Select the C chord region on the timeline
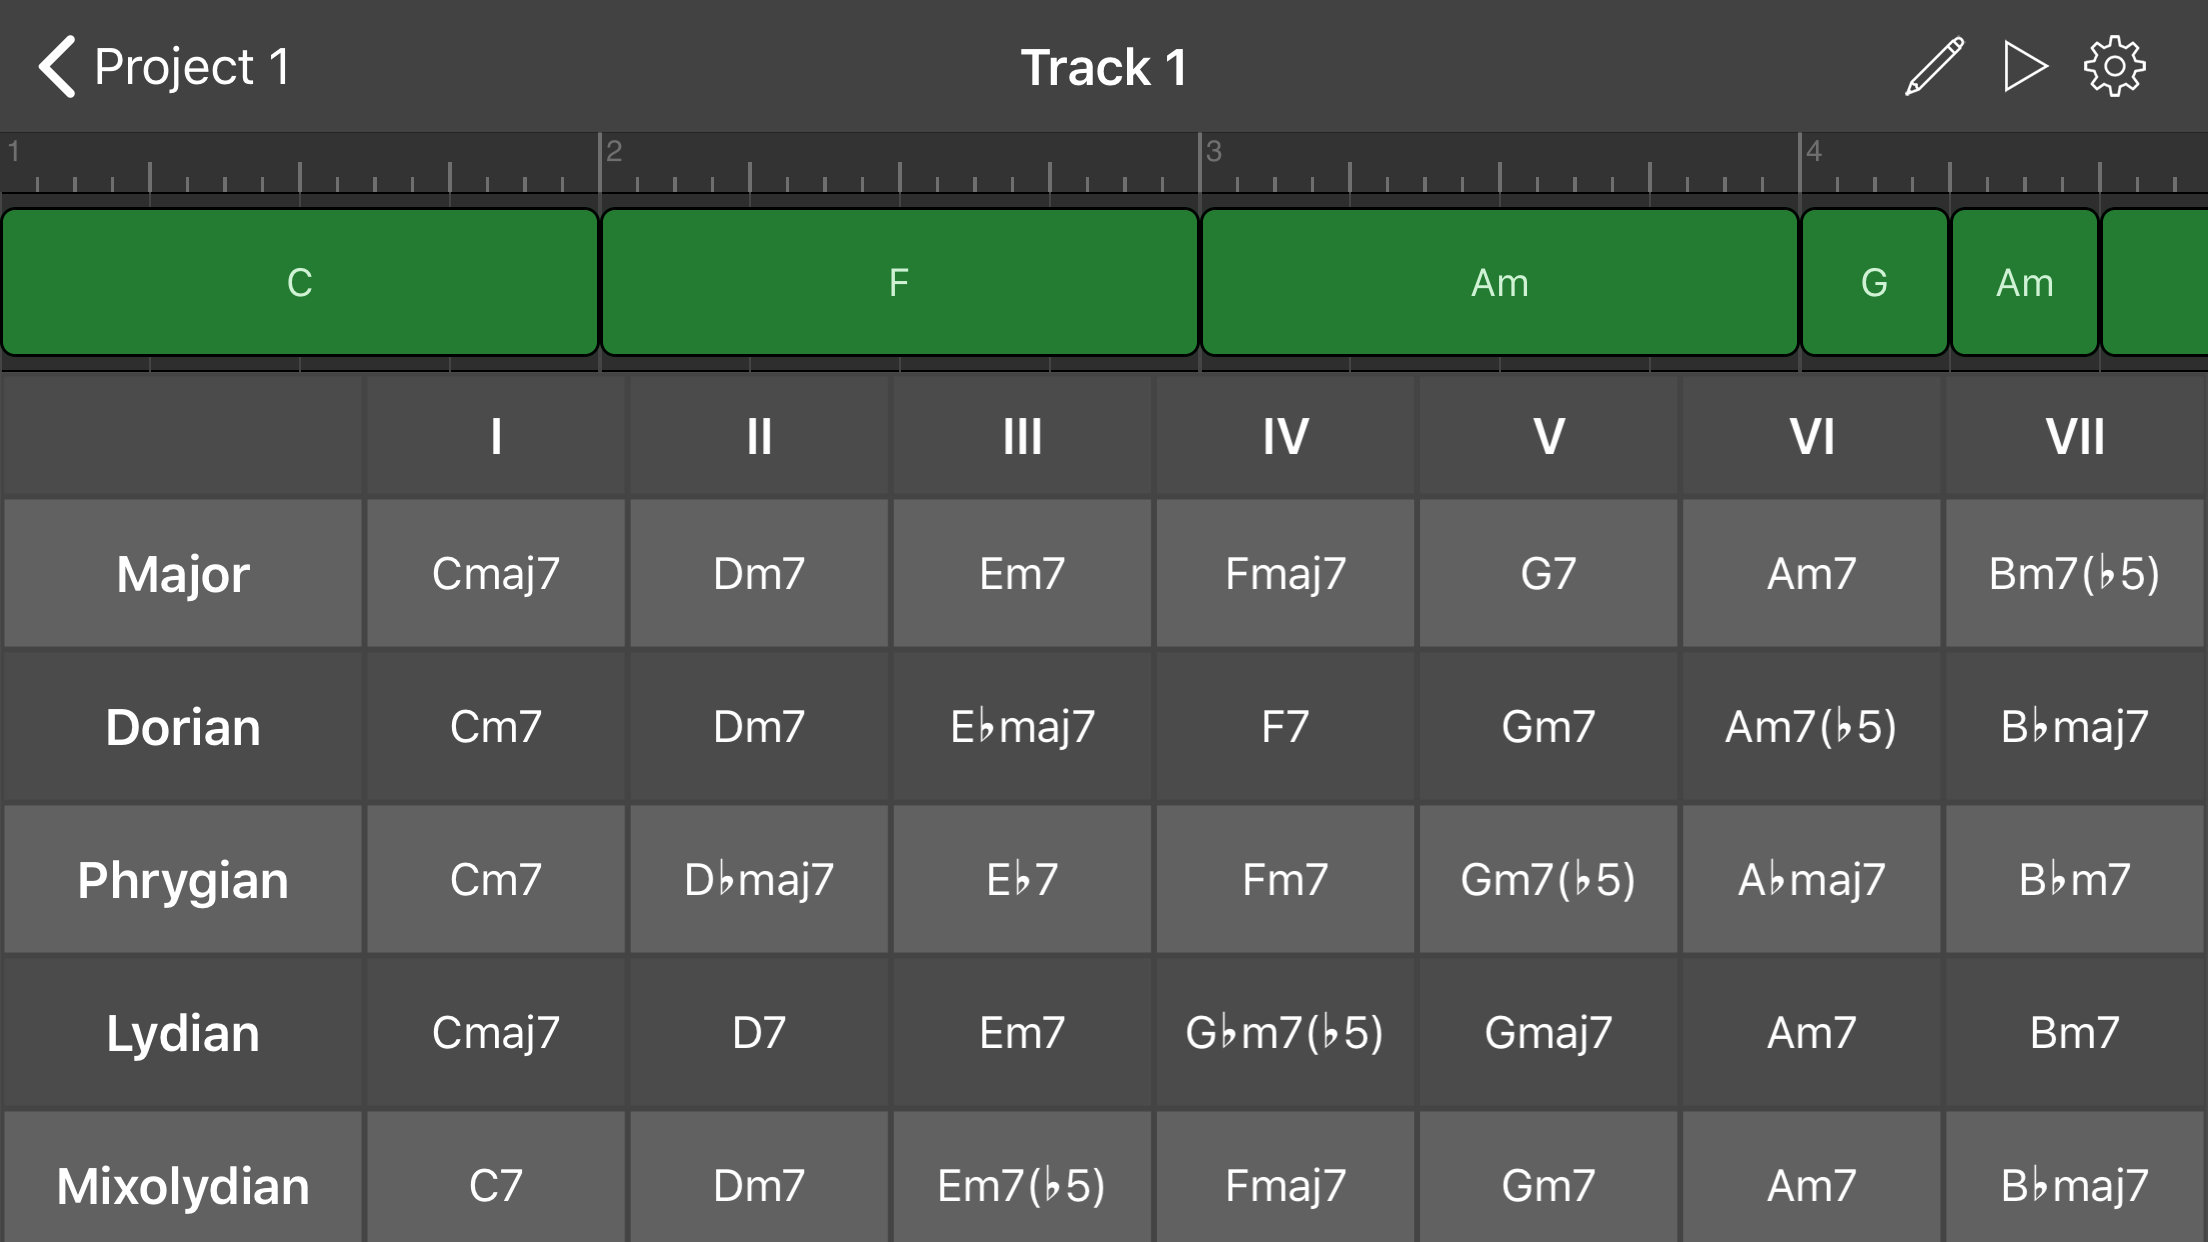 299,282
